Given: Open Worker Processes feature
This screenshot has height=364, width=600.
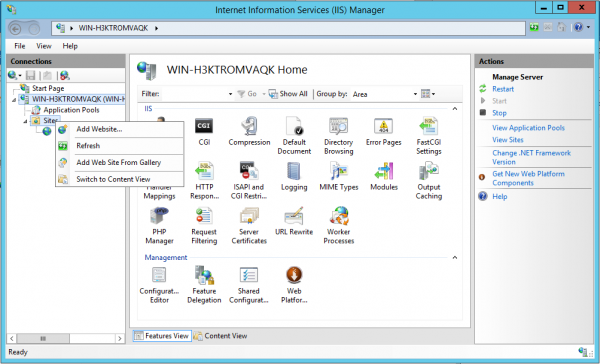Looking at the screenshot, I should tap(339, 225).
